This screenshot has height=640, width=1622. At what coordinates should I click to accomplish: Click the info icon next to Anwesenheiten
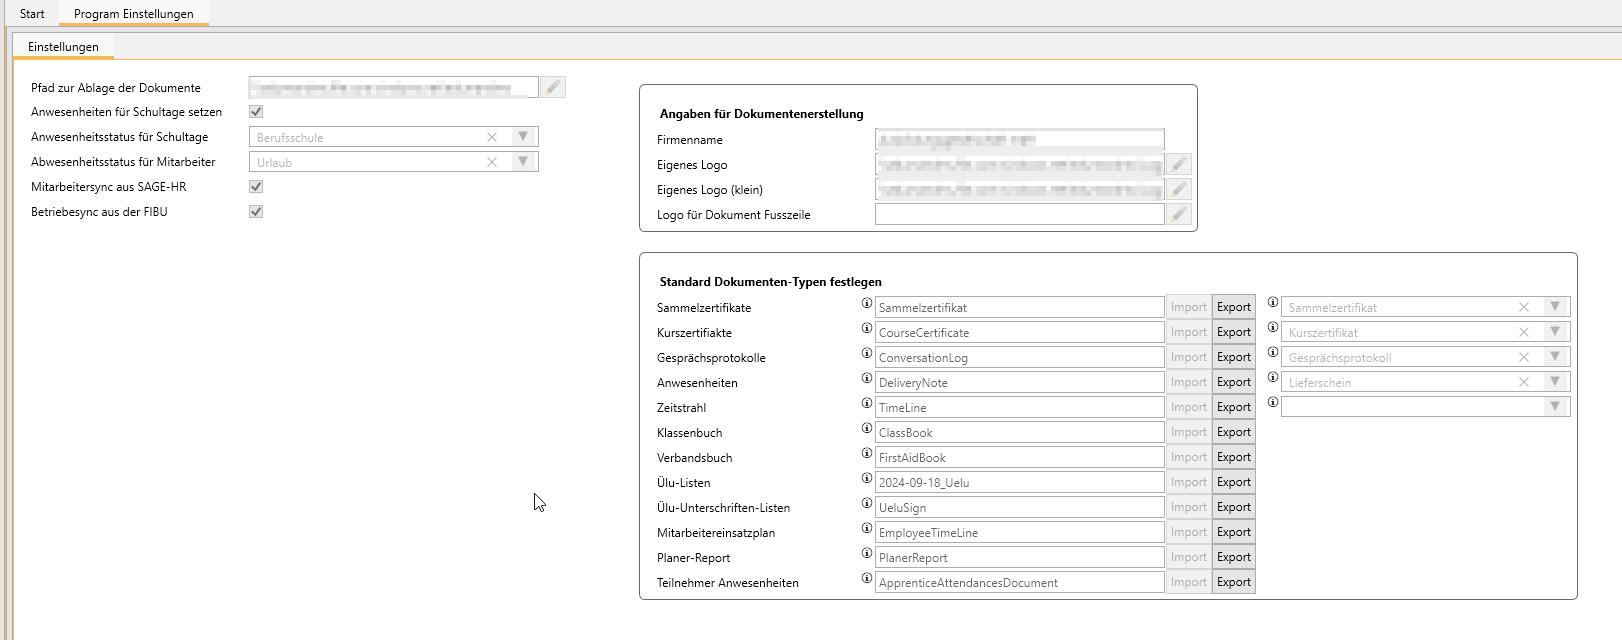867,378
